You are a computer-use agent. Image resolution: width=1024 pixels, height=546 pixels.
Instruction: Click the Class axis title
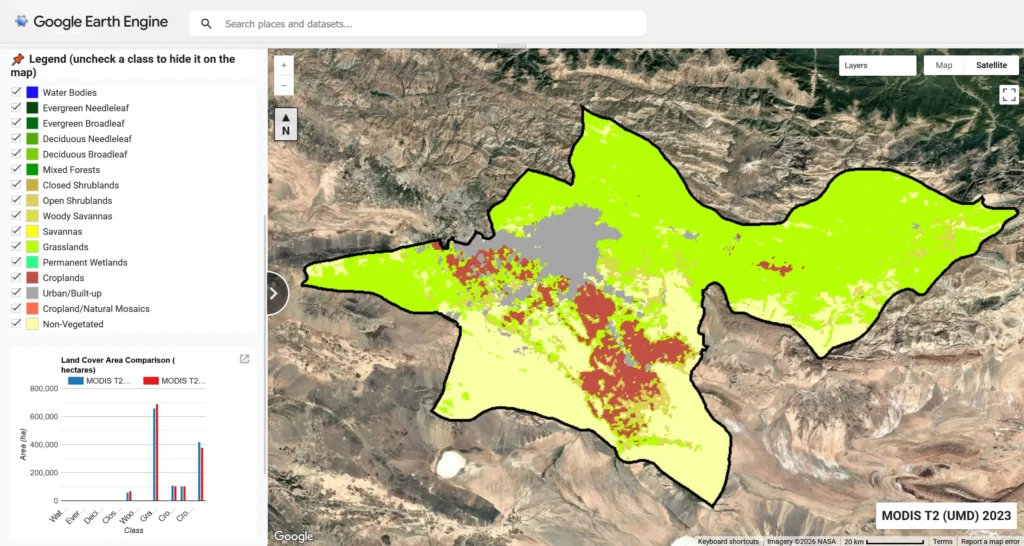(133, 530)
